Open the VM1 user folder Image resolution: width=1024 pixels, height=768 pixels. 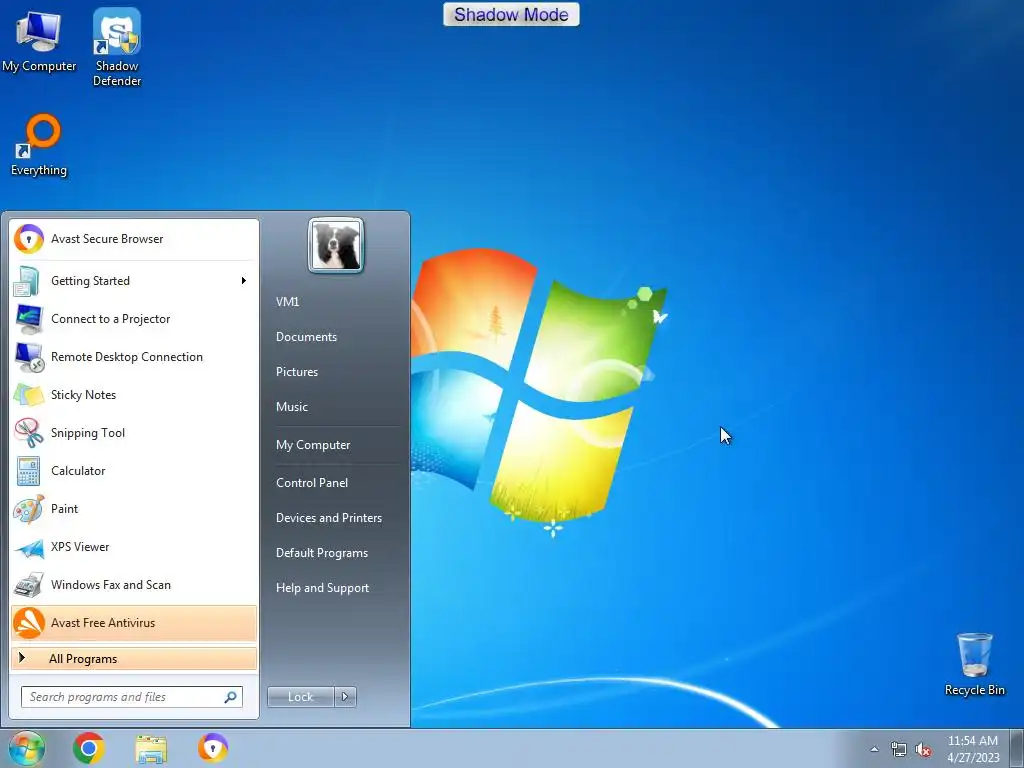pyautogui.click(x=287, y=302)
